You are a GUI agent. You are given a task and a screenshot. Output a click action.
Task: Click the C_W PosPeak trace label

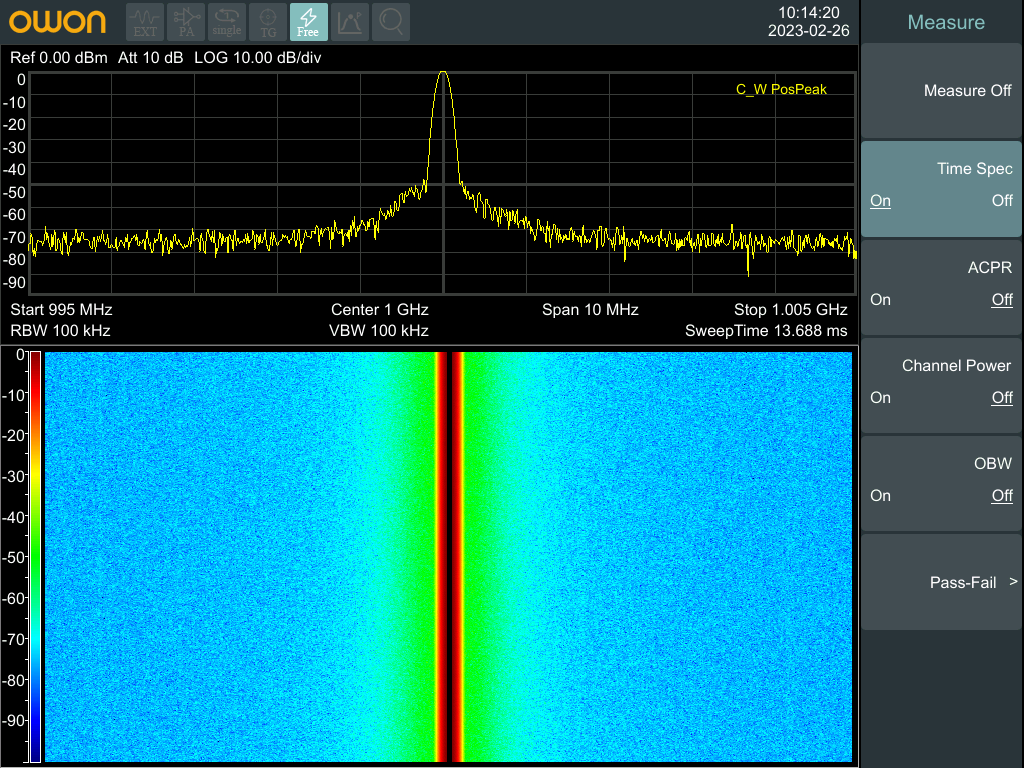click(x=781, y=89)
